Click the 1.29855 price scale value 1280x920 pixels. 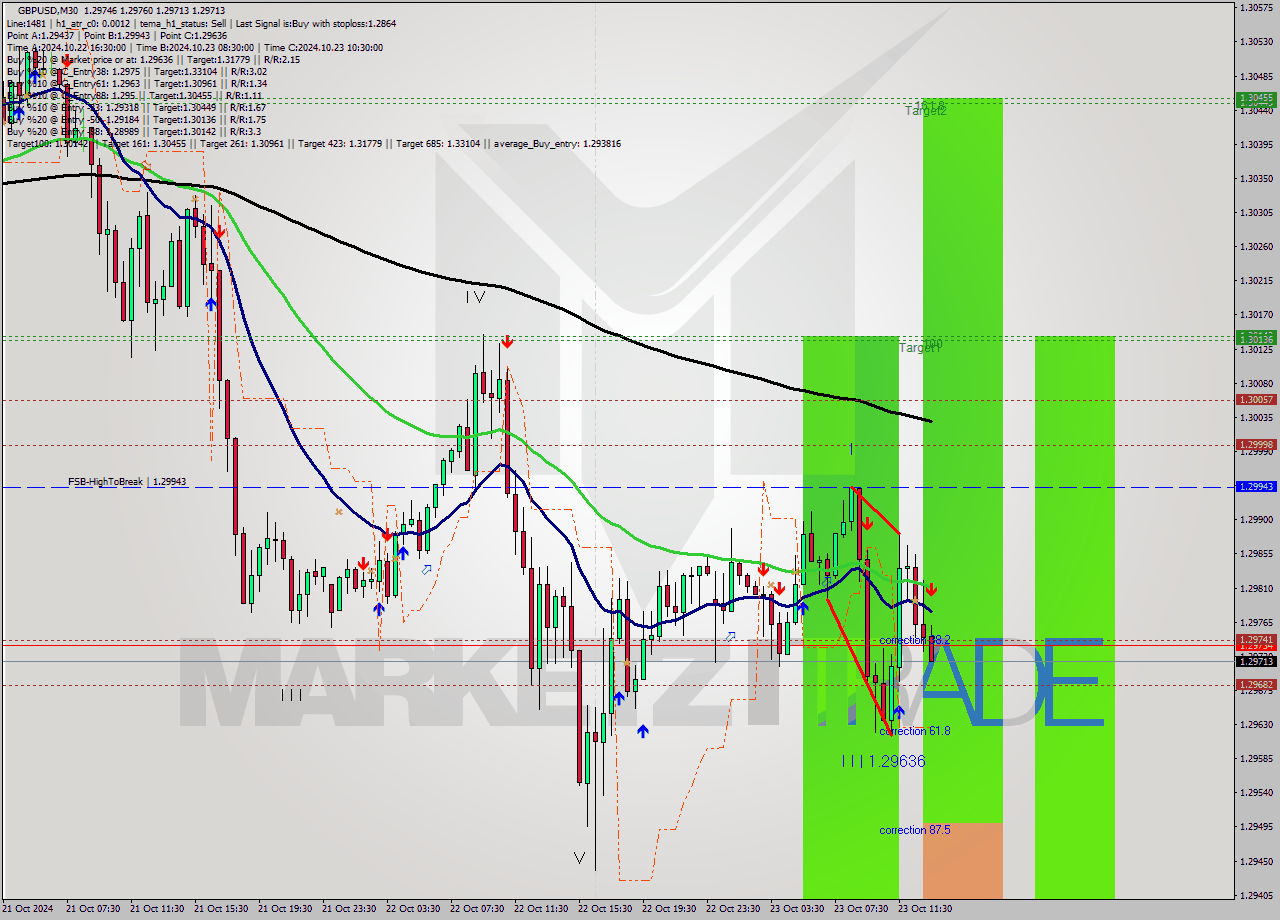click(1256, 553)
